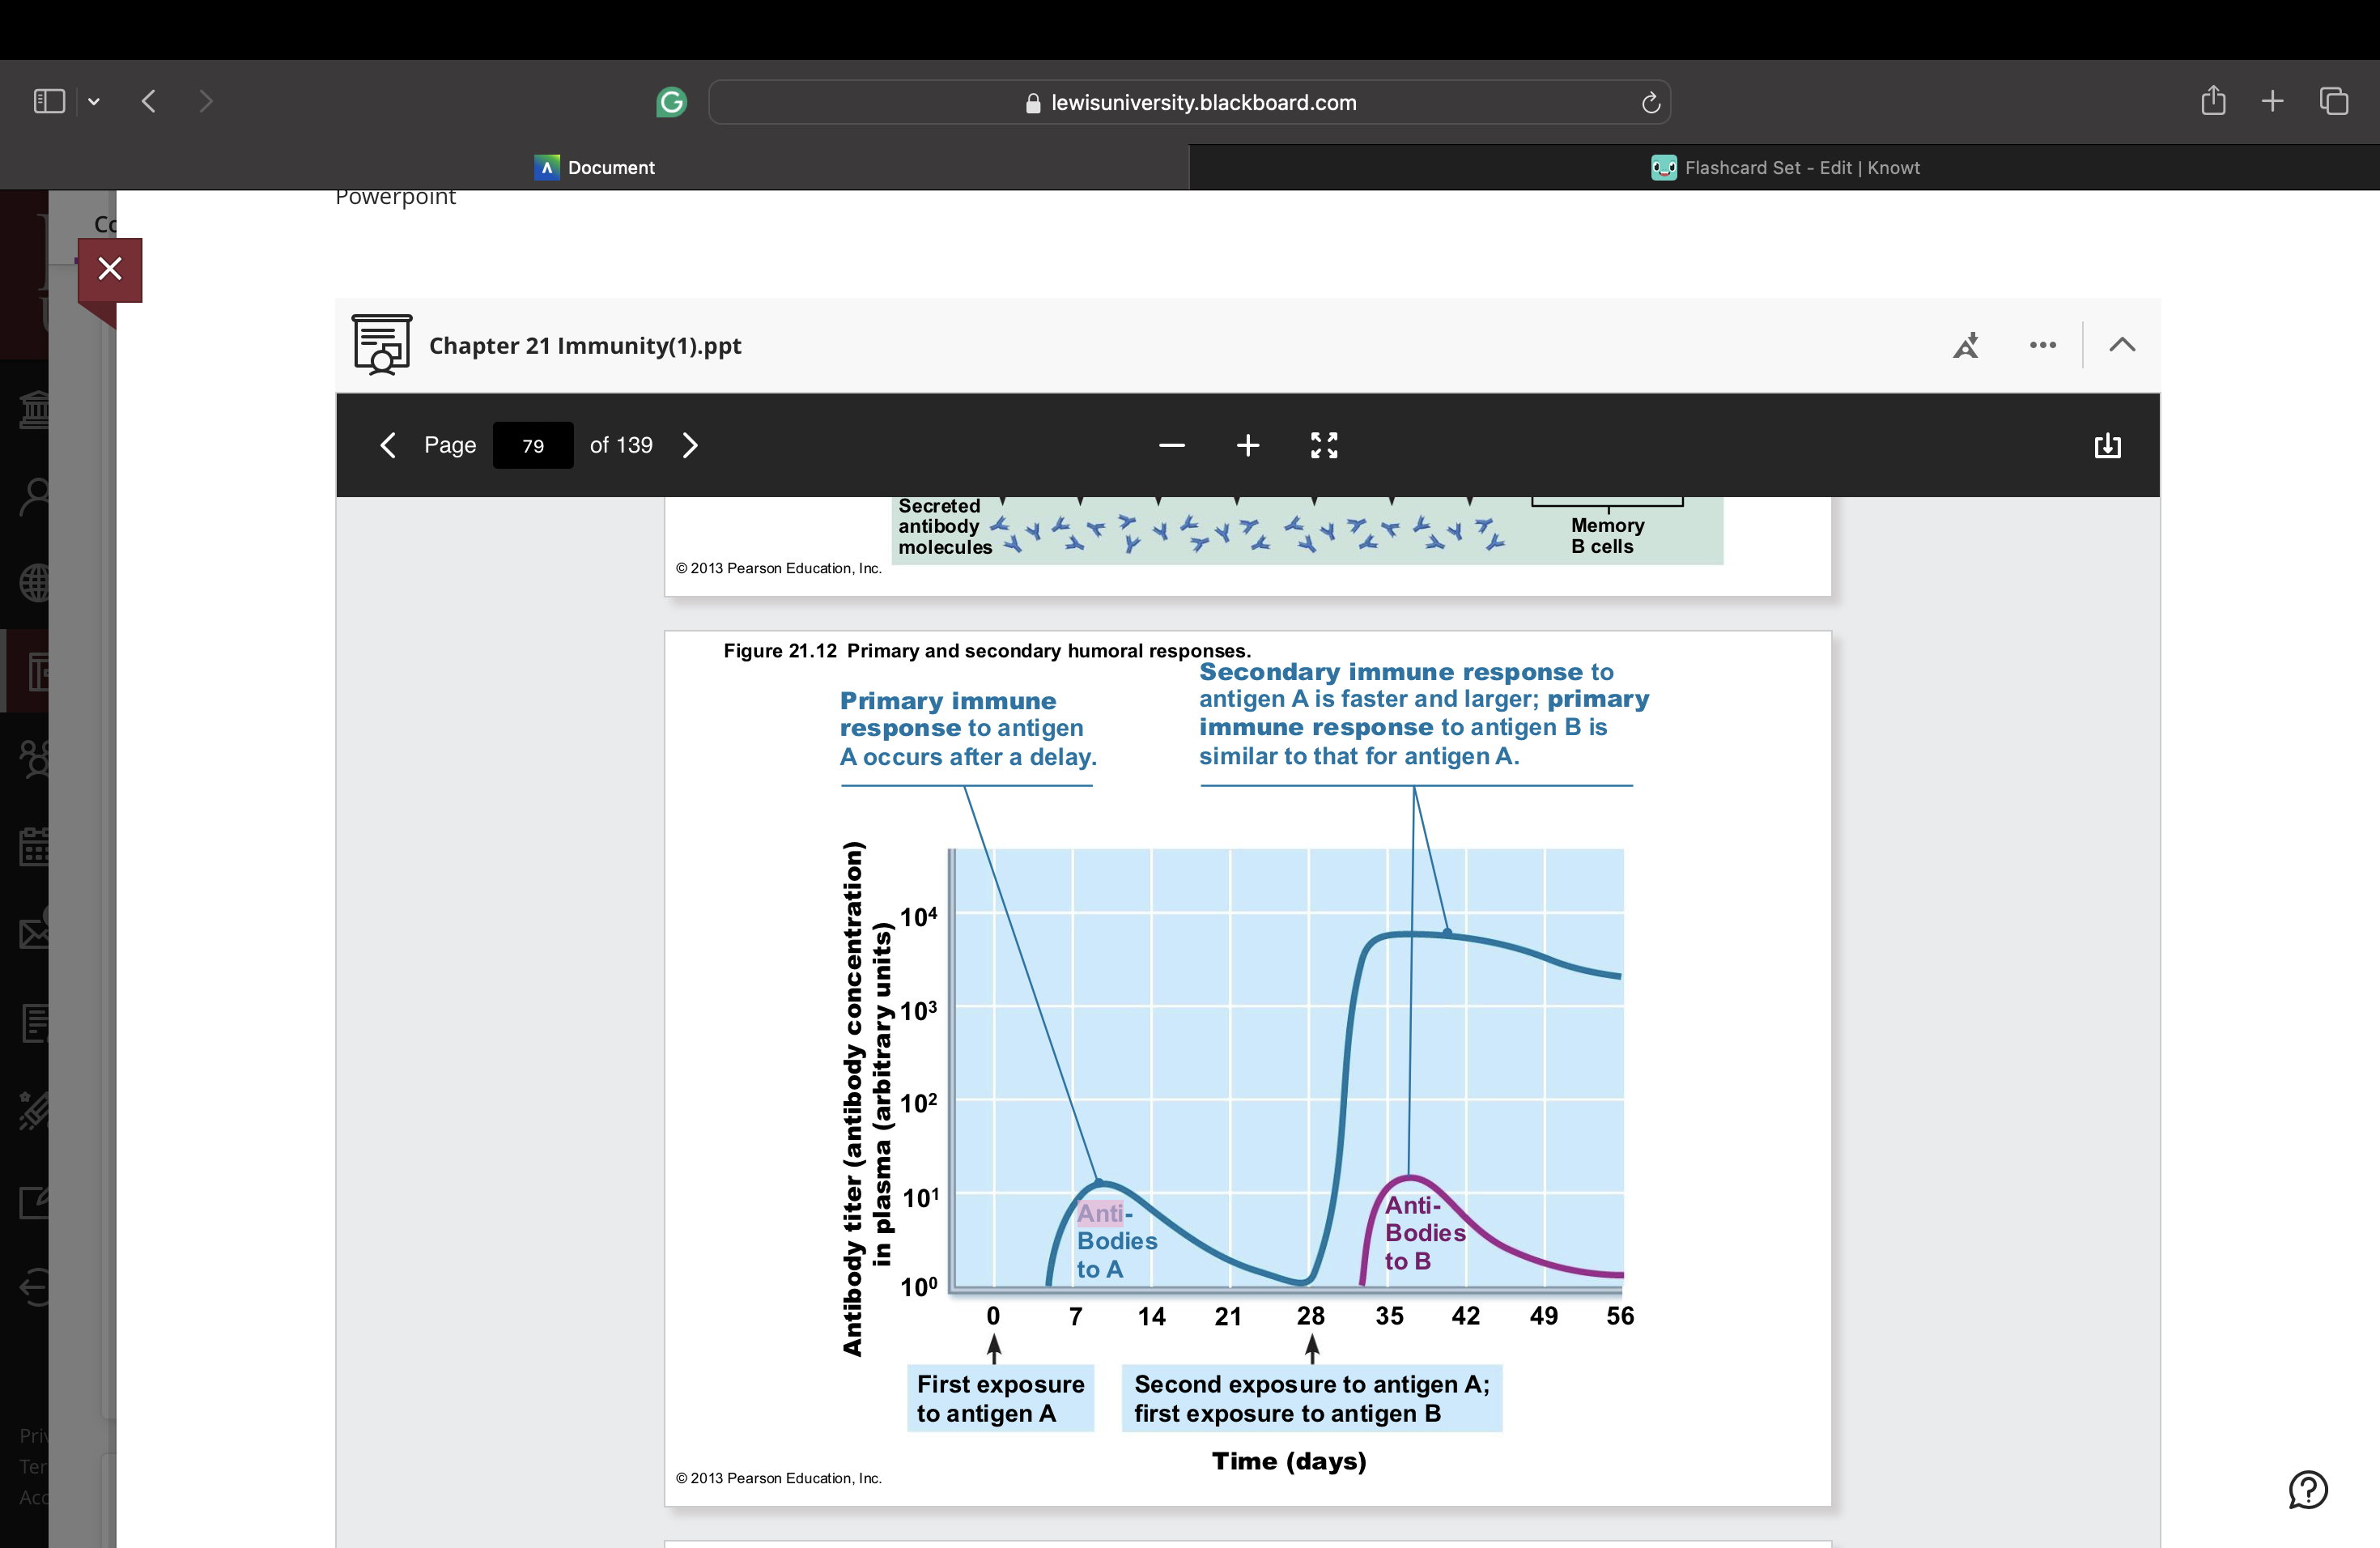Open the Grammarly extension icon

(671, 101)
